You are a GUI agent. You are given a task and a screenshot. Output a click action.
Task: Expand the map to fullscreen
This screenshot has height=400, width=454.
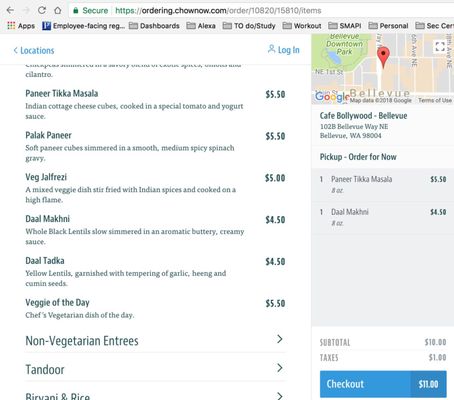point(440,47)
